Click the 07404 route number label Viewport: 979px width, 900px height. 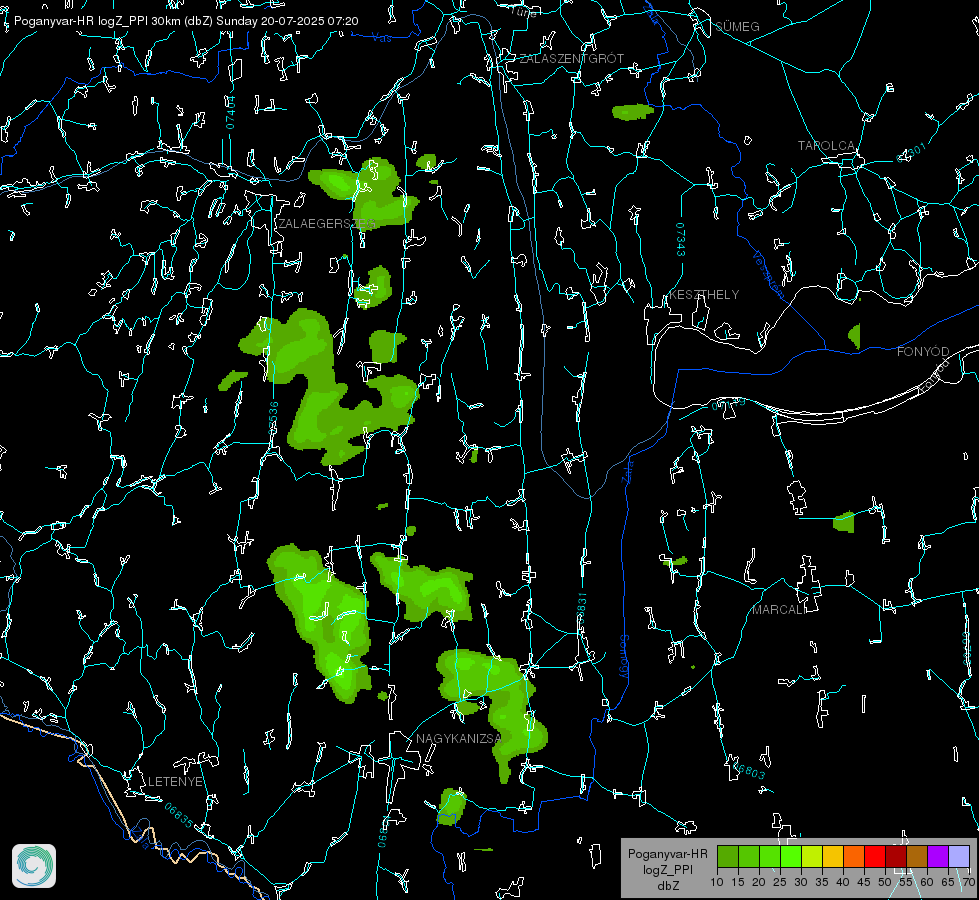click(231, 112)
